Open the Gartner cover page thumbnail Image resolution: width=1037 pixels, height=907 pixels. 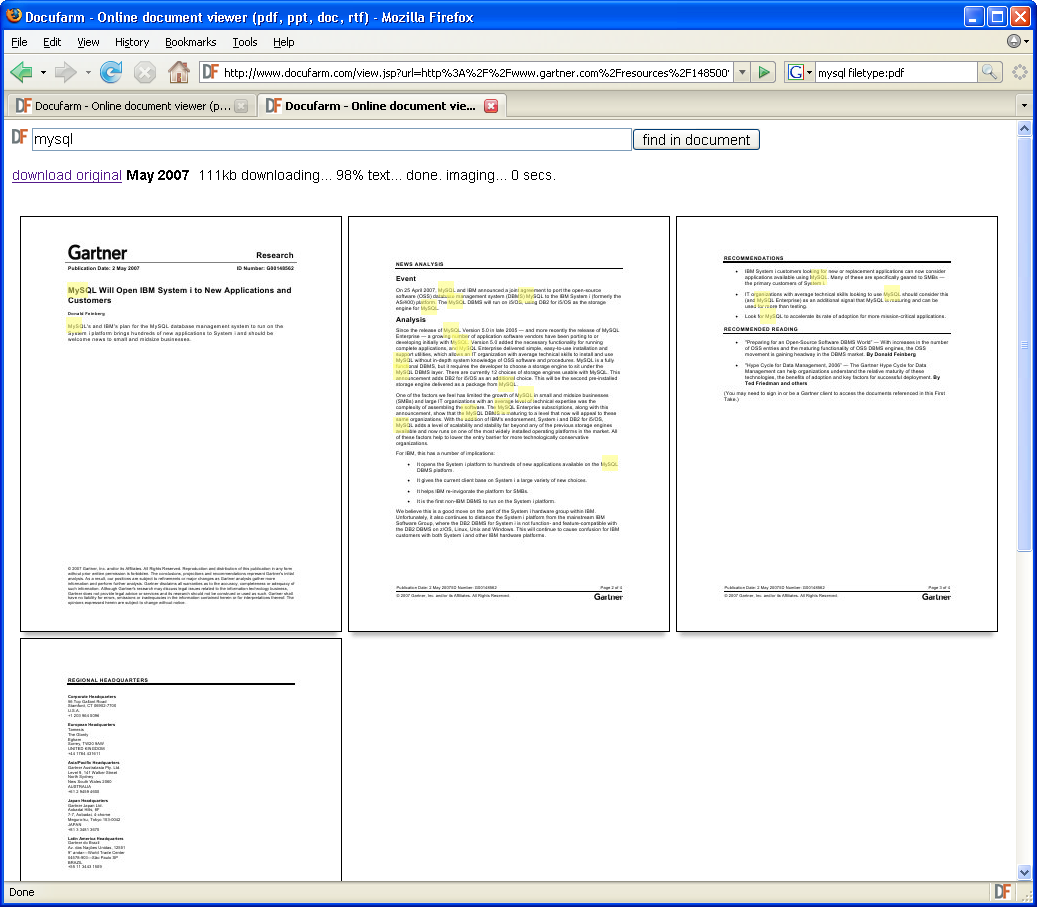coord(181,424)
